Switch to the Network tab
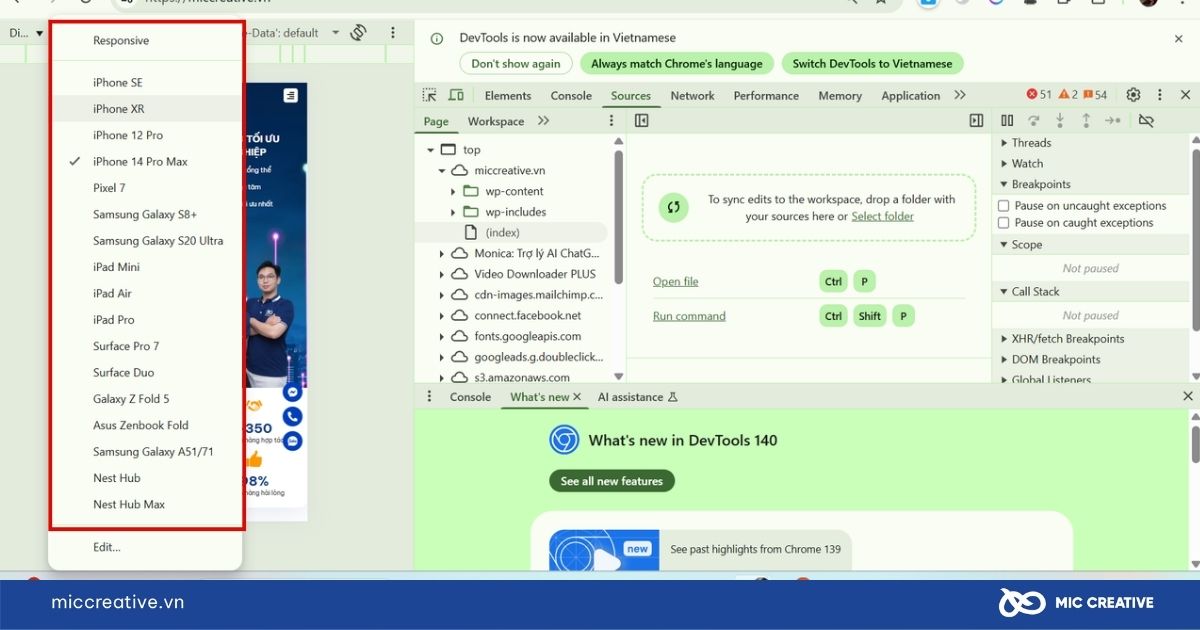The width and height of the screenshot is (1200, 630). [692, 96]
